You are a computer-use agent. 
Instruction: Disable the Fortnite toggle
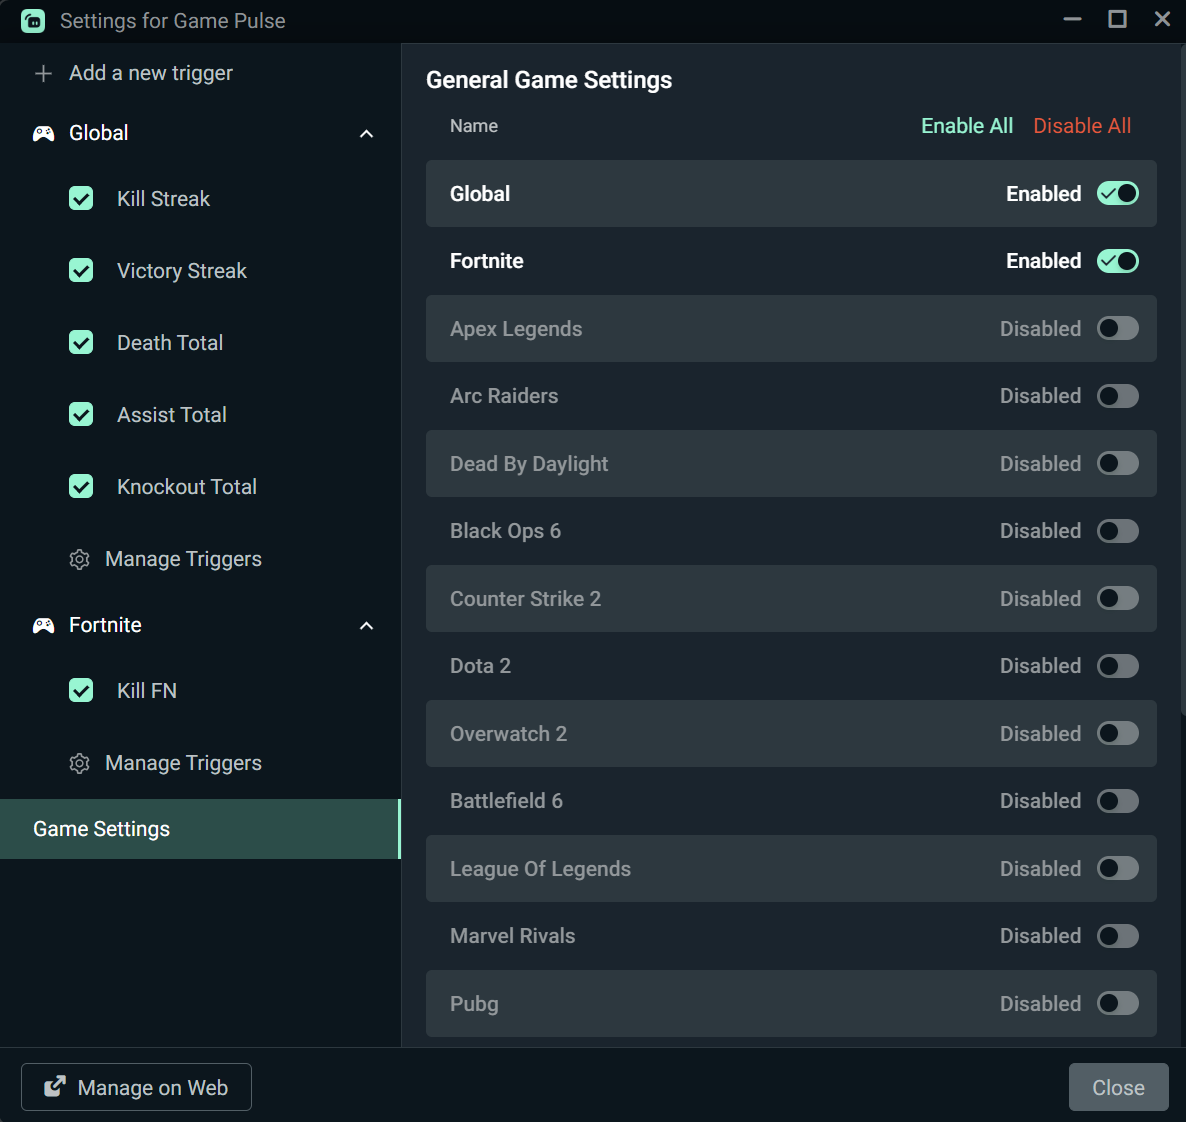(1117, 261)
